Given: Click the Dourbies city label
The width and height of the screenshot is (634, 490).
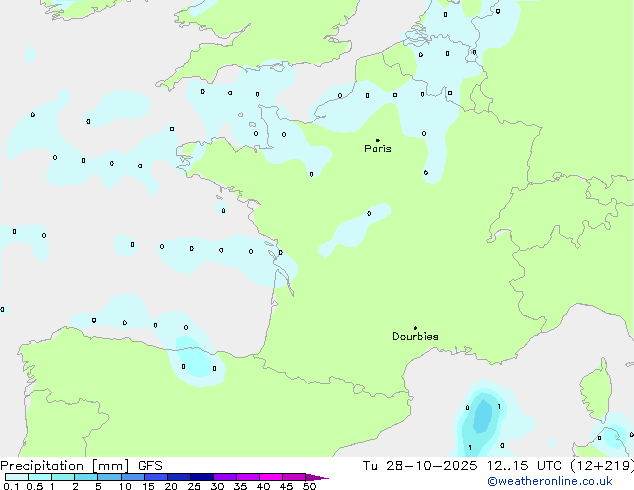Looking at the screenshot, I should [x=415, y=336].
